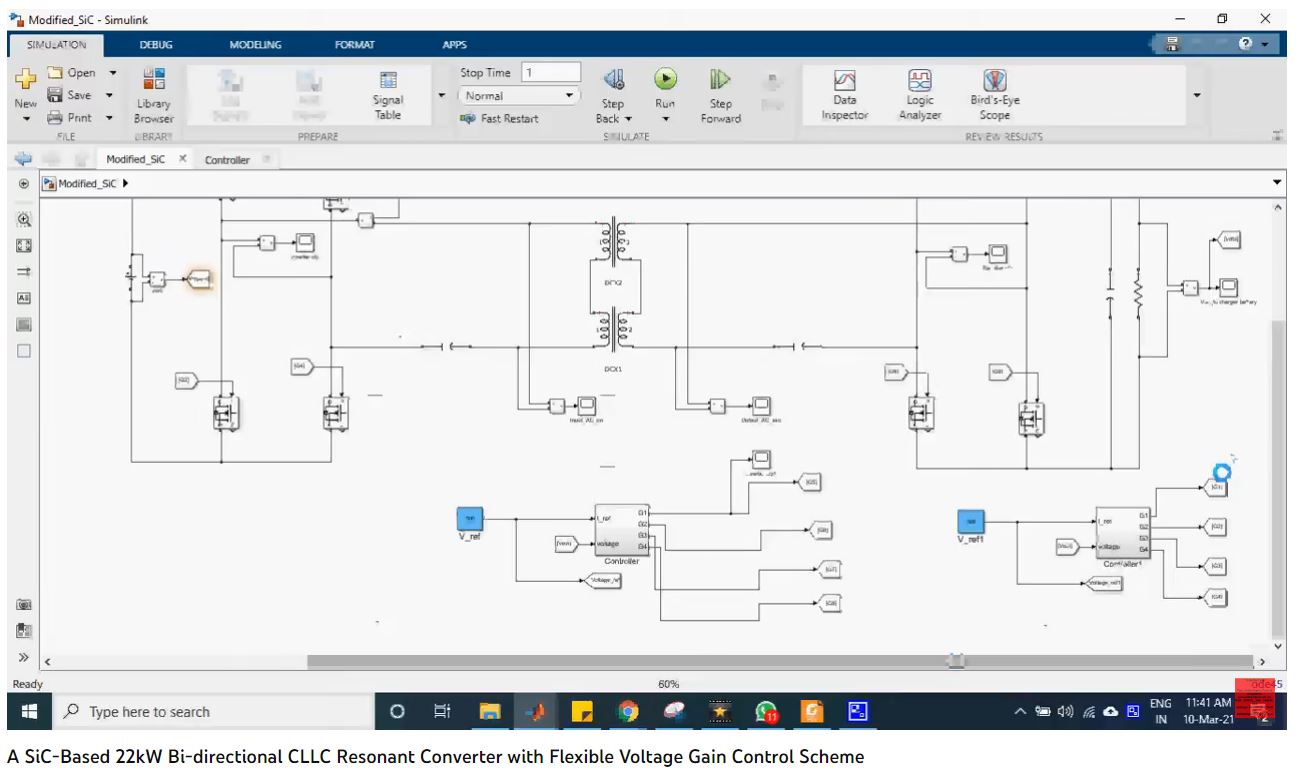Open the New dropdown arrow
The image size is (1299, 776).
click(x=26, y=119)
